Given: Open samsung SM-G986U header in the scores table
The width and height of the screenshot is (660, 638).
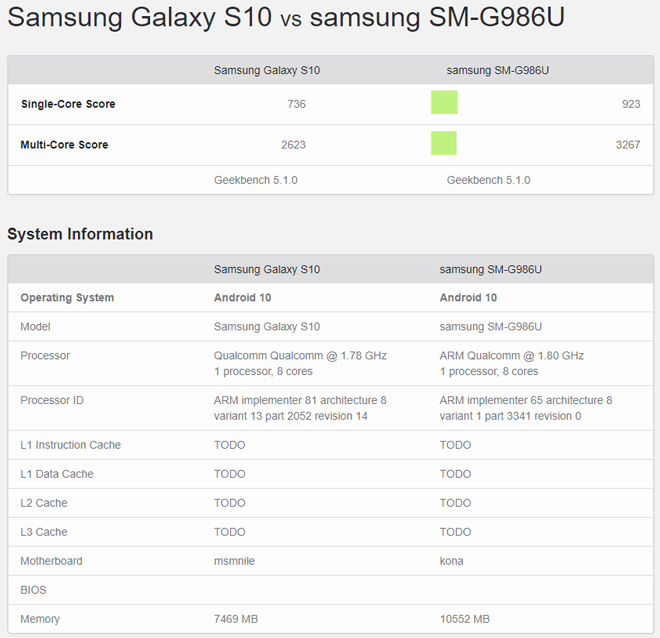Looking at the screenshot, I should pos(498,70).
